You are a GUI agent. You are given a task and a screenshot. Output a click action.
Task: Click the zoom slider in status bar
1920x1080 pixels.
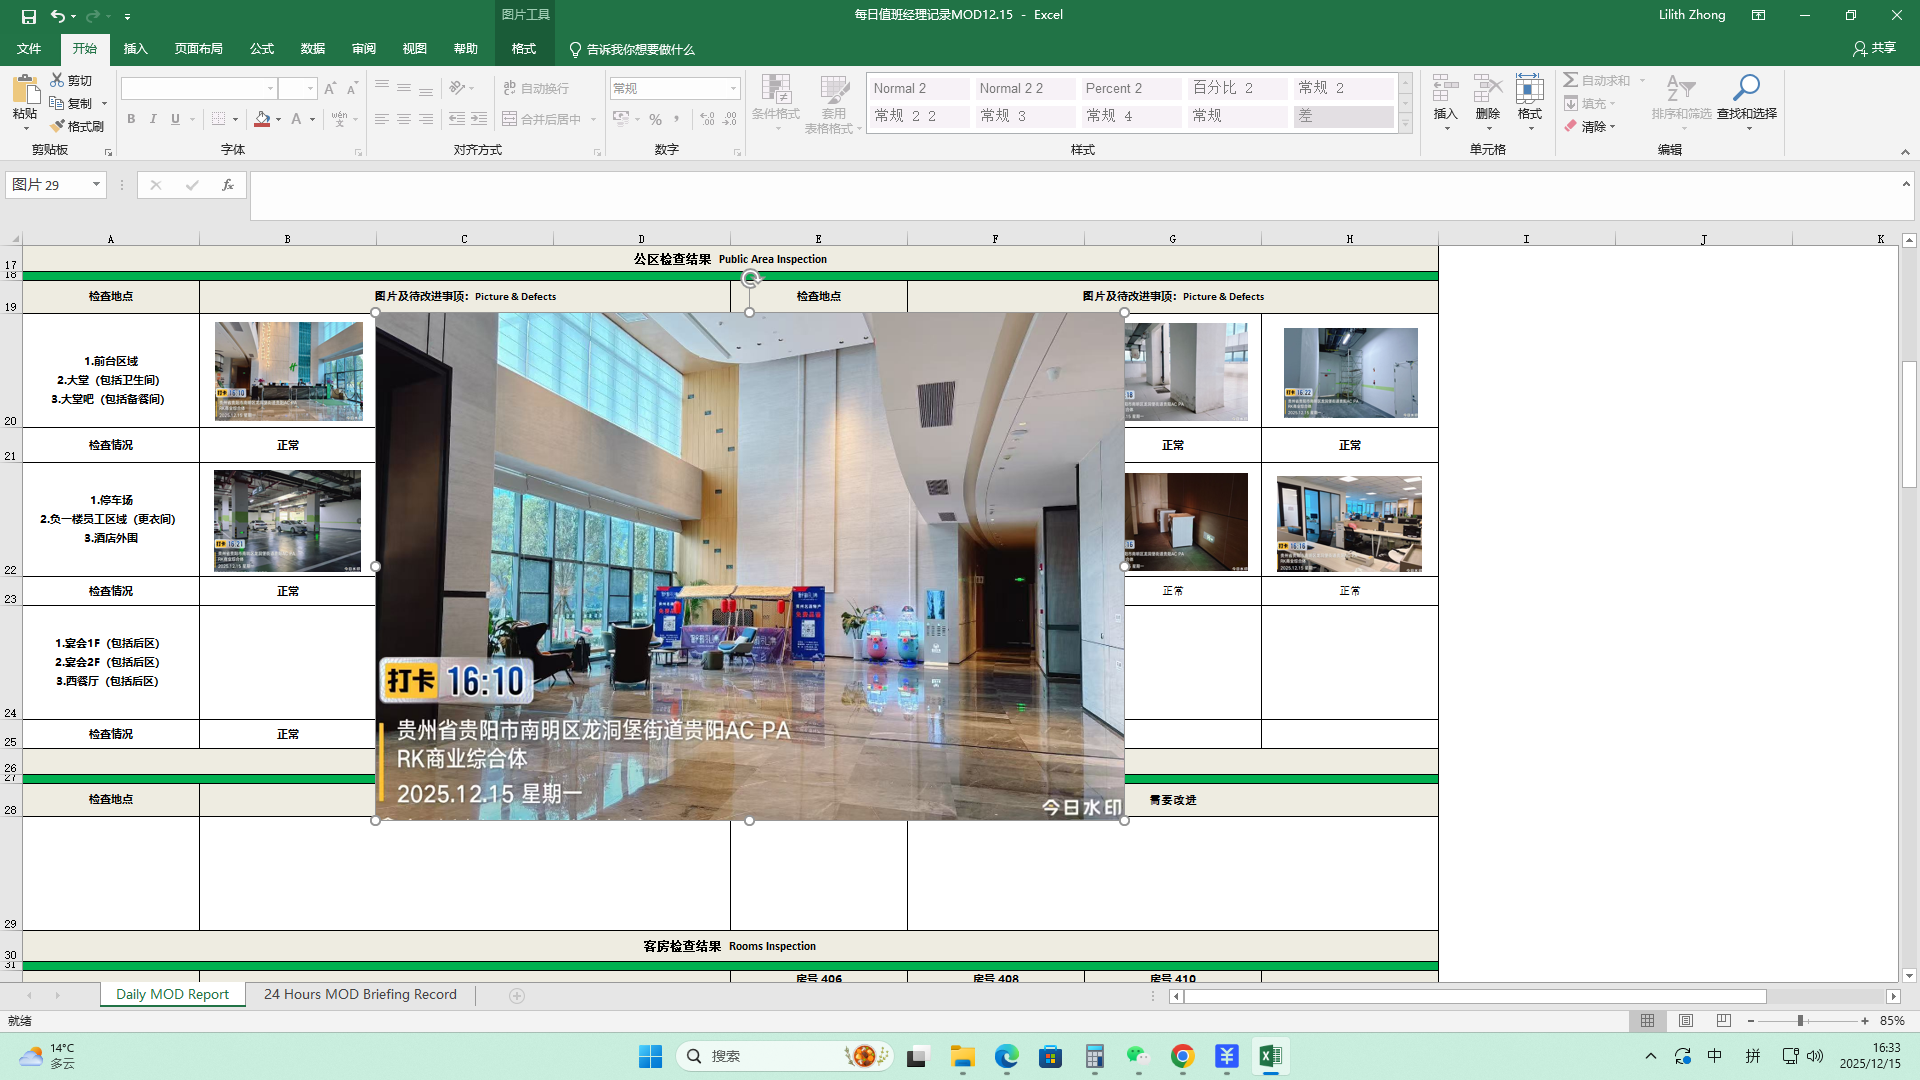coord(1800,1021)
